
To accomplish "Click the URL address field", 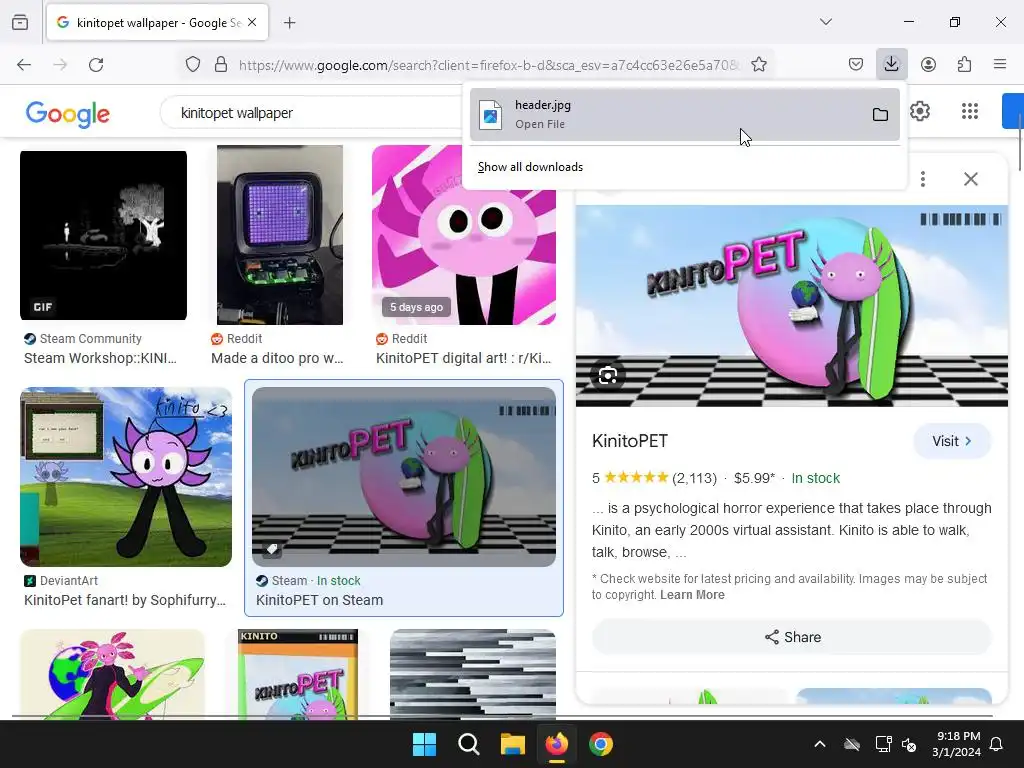I will (x=490, y=65).
